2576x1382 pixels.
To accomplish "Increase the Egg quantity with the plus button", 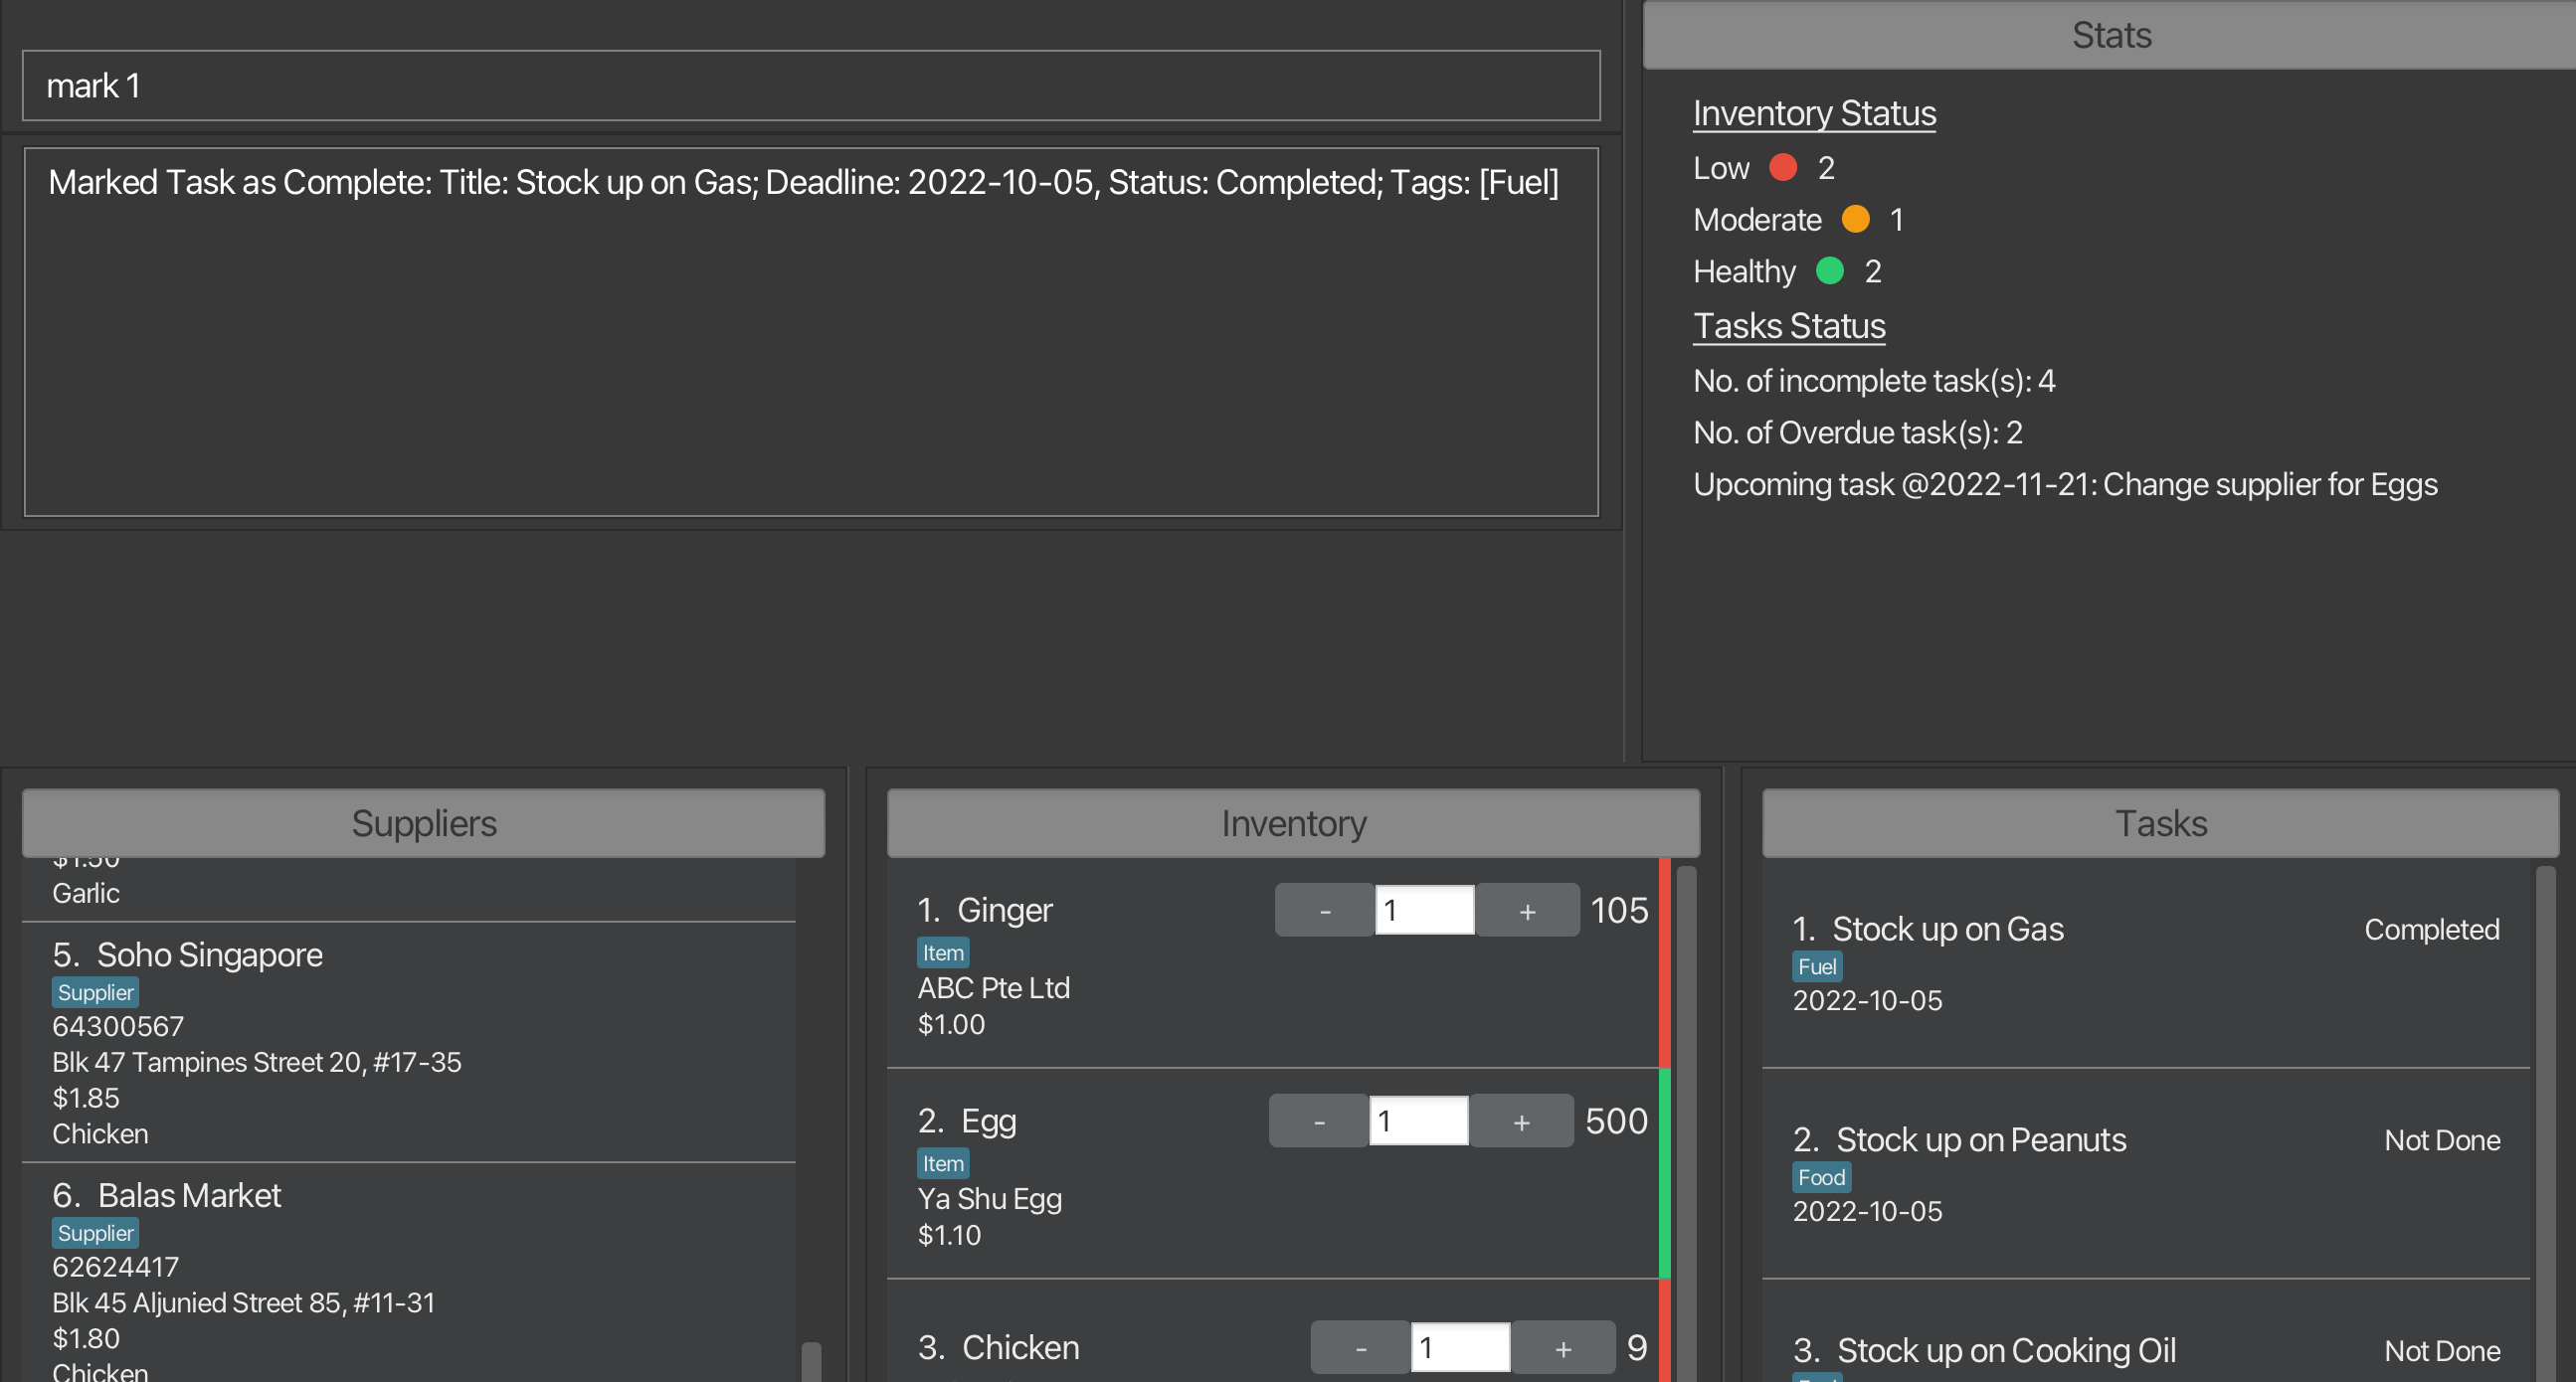I will (x=1521, y=1121).
